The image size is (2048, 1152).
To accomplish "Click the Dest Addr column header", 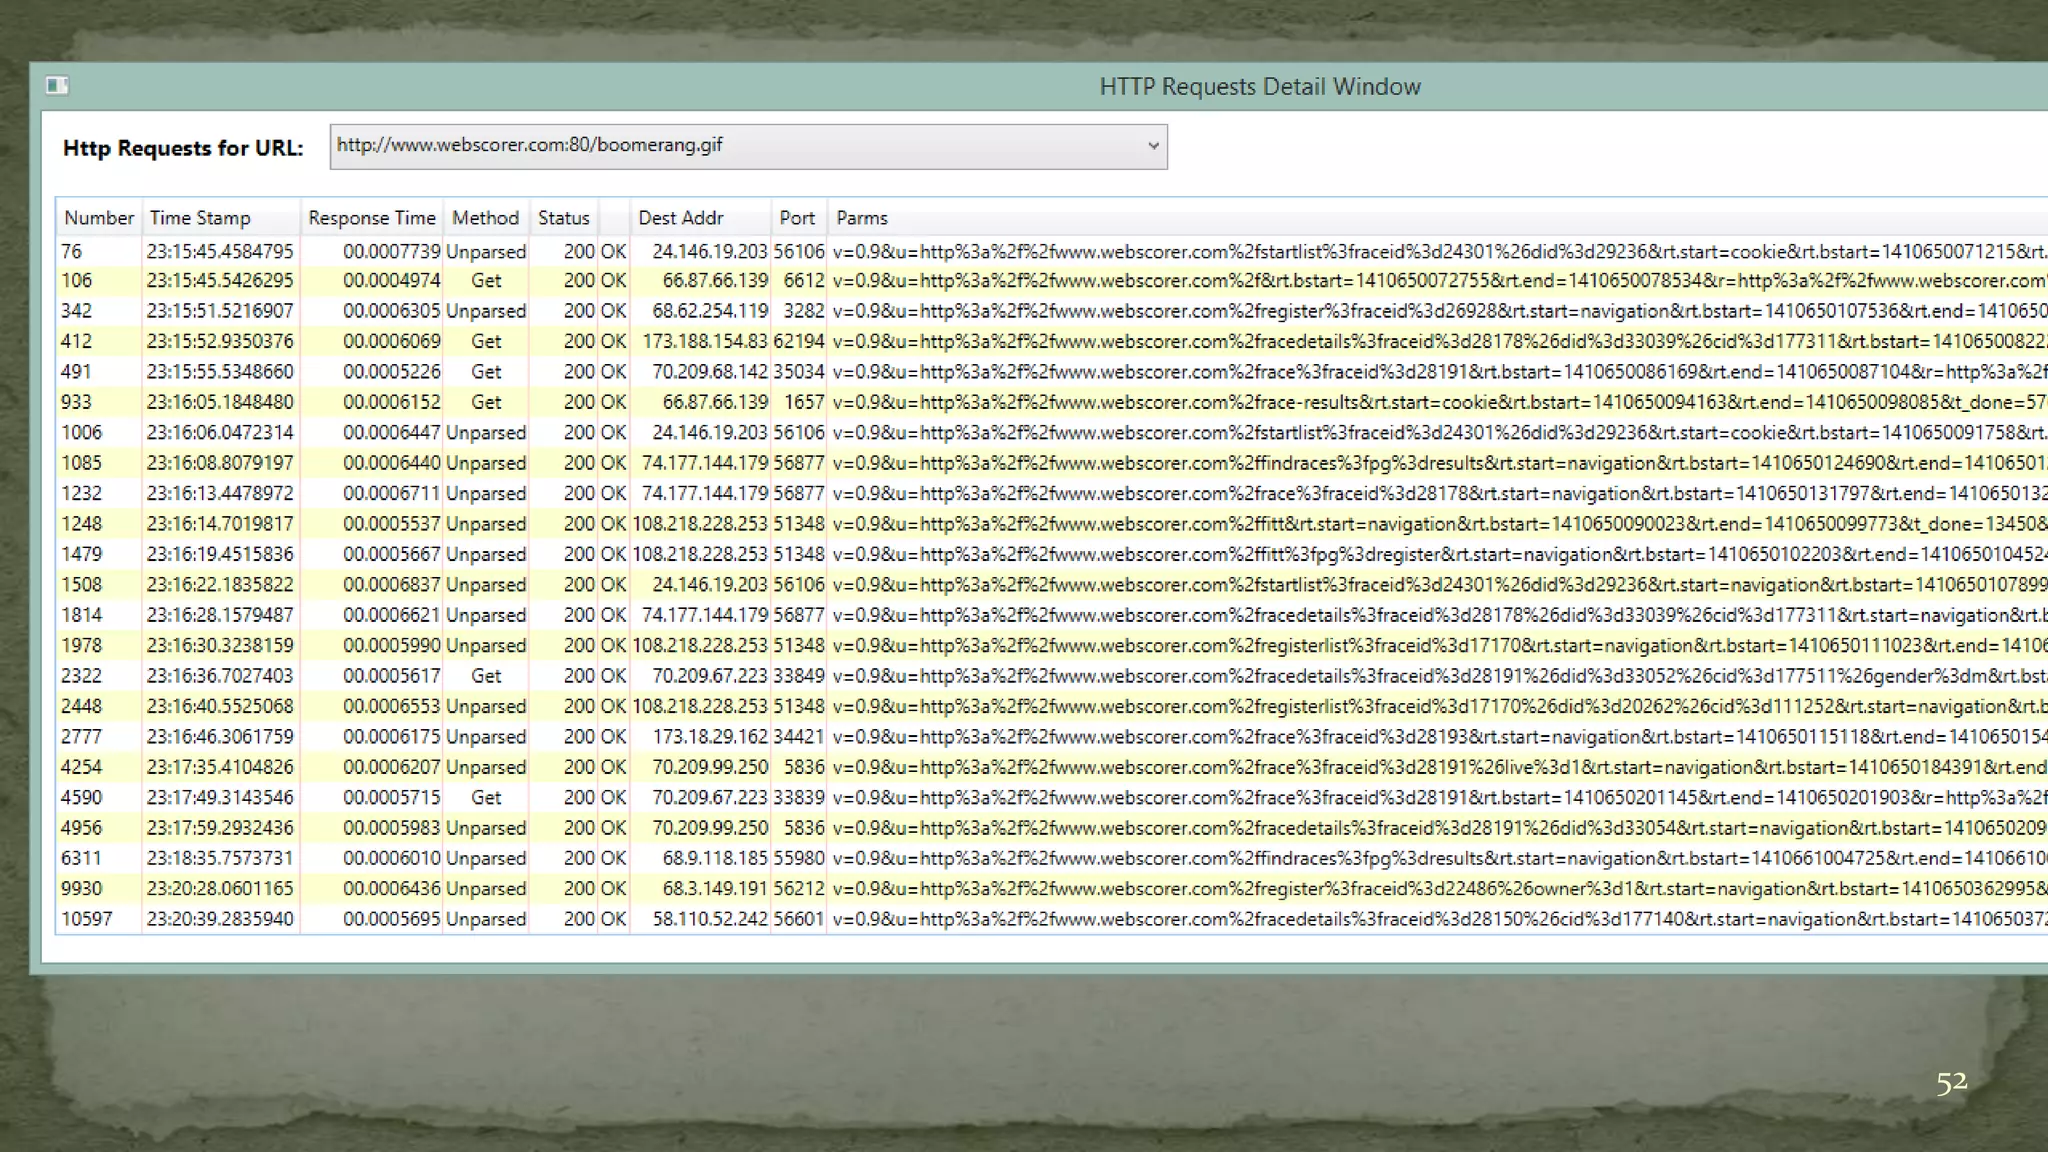I will 680,218.
